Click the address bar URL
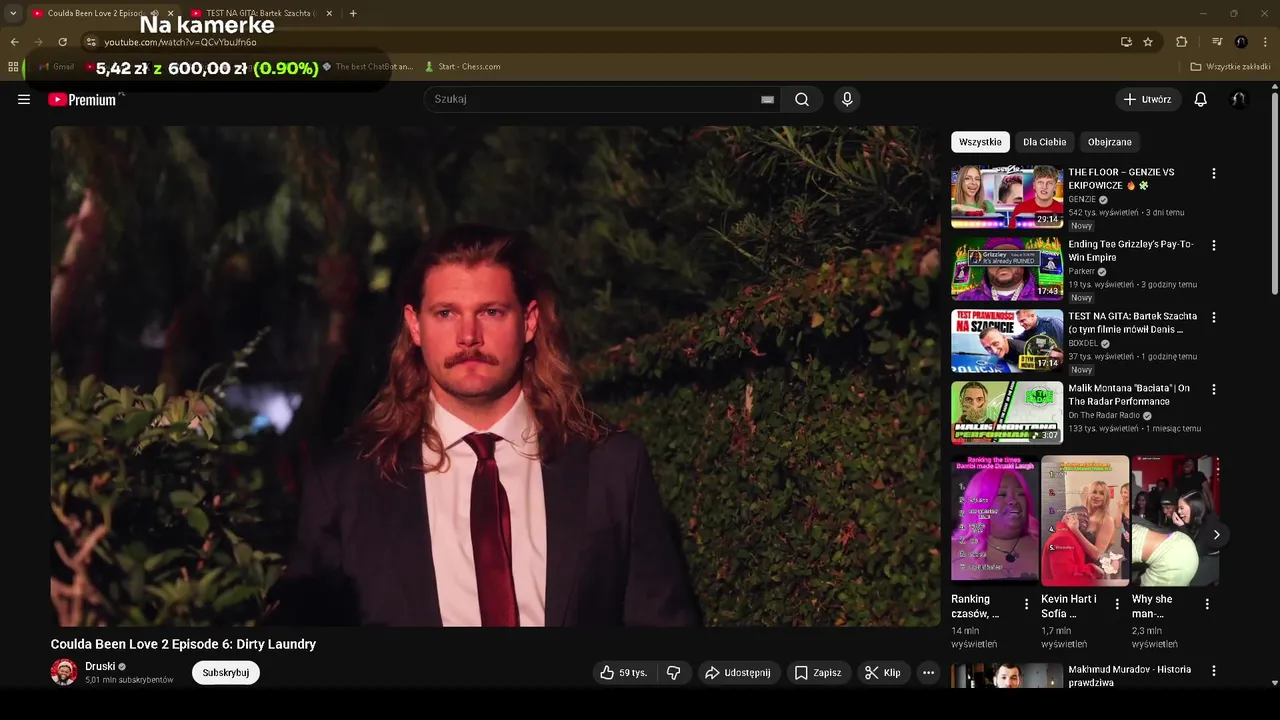The image size is (1280, 720). click(x=180, y=42)
